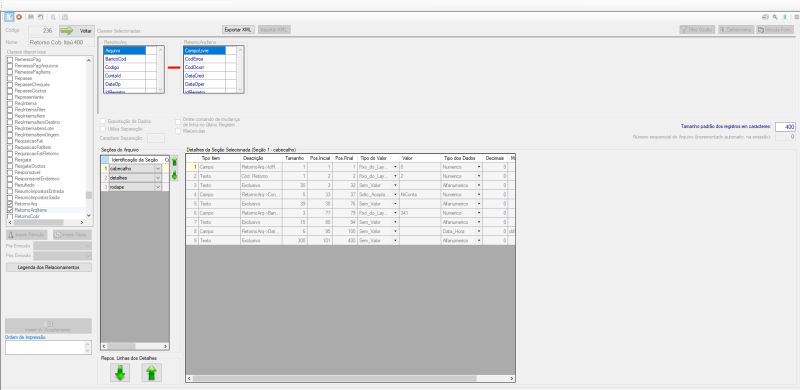
Task: Open the rodape section dropdown
Action: point(158,187)
